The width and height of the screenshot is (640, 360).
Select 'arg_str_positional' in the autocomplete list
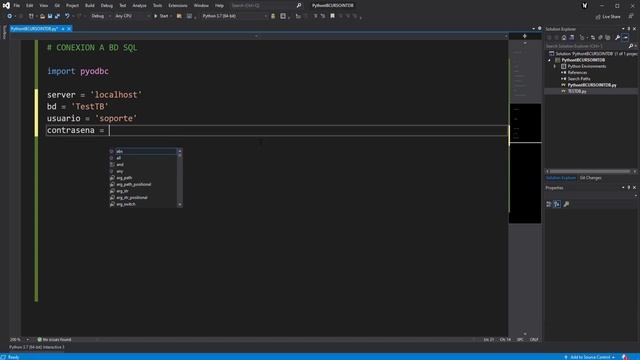143,198
